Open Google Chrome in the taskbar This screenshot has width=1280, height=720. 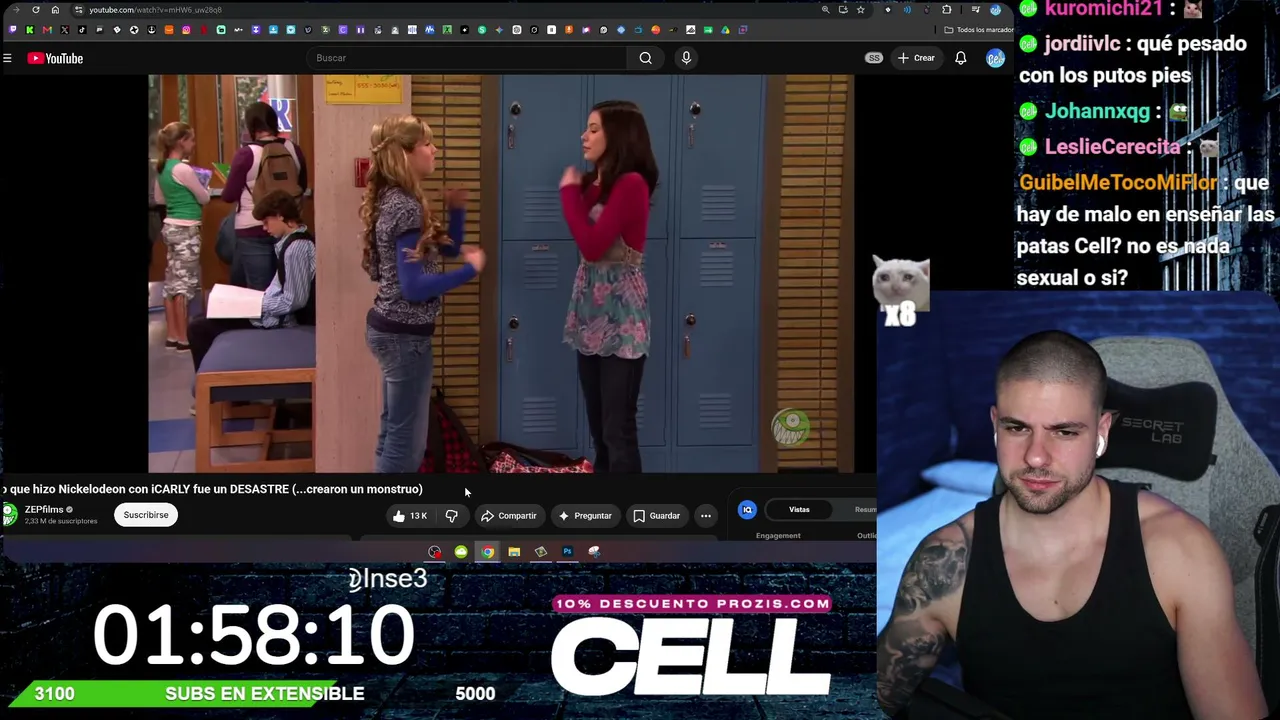tap(487, 552)
